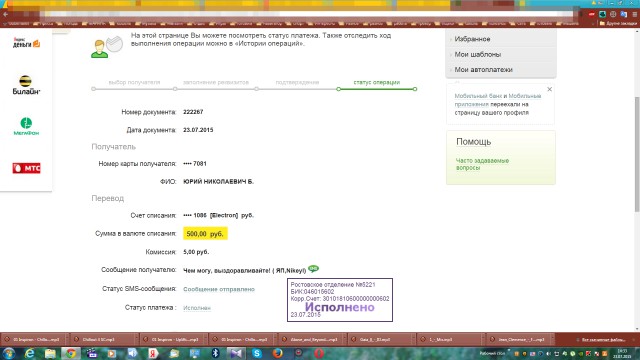Open the Yandex icon in the taskbar

pyautogui.click(x=153, y=353)
